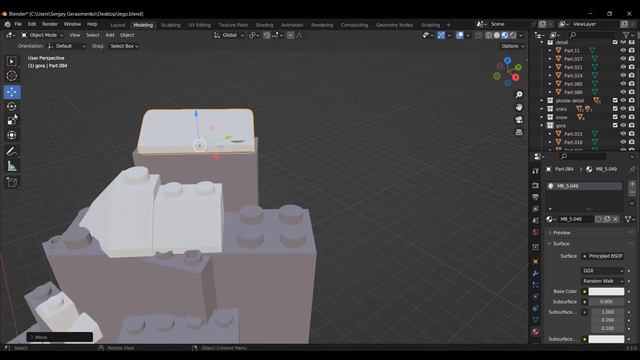640x360 pixels.
Task: Select the Annotate tool
Action: click(x=12, y=151)
